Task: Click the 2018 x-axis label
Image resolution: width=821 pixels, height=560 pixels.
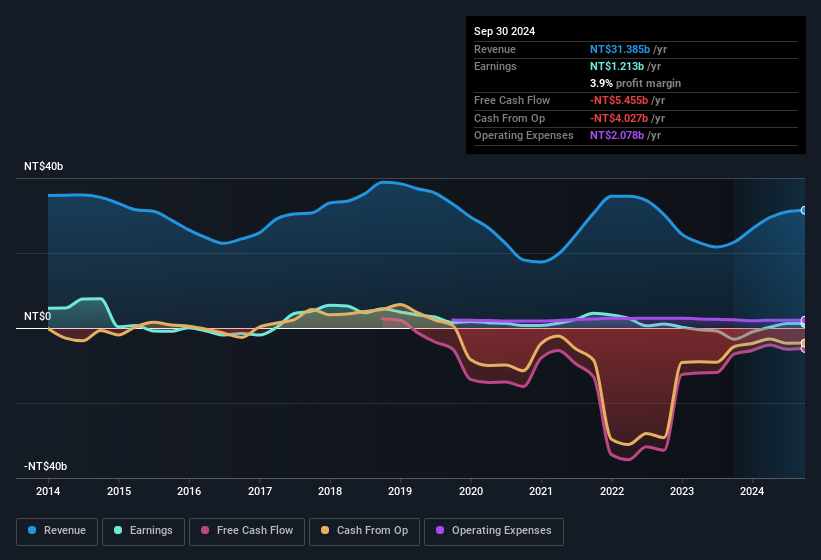Action: (330, 491)
